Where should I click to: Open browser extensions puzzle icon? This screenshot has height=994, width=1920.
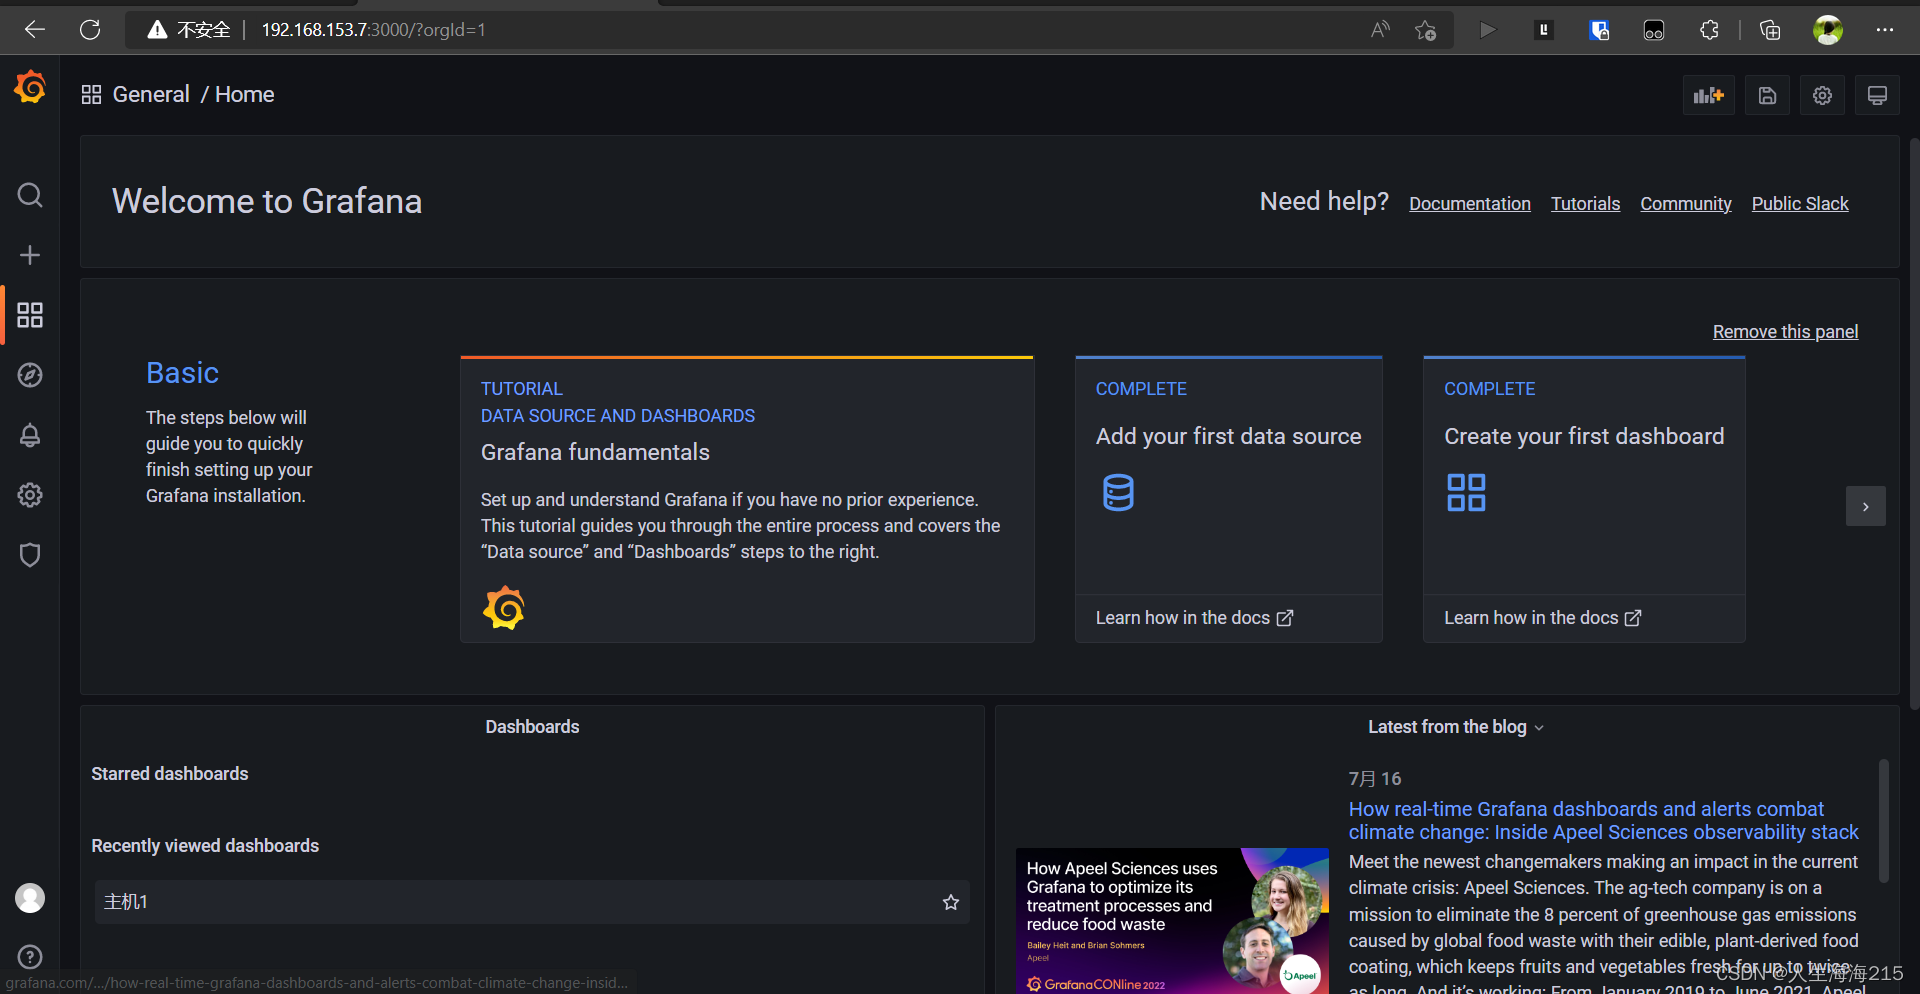(x=1709, y=30)
